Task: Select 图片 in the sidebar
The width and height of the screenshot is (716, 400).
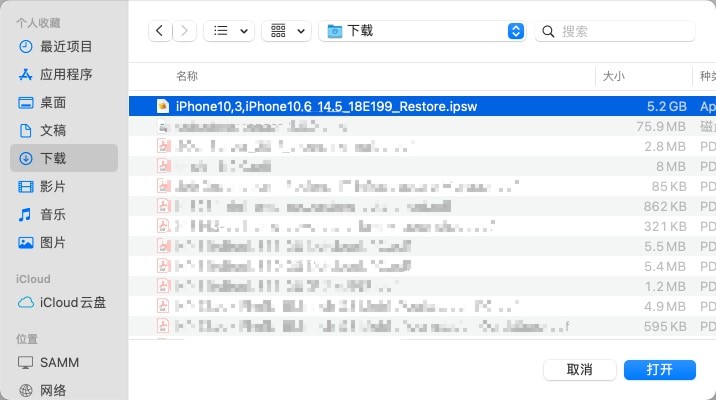Action: coord(64,242)
